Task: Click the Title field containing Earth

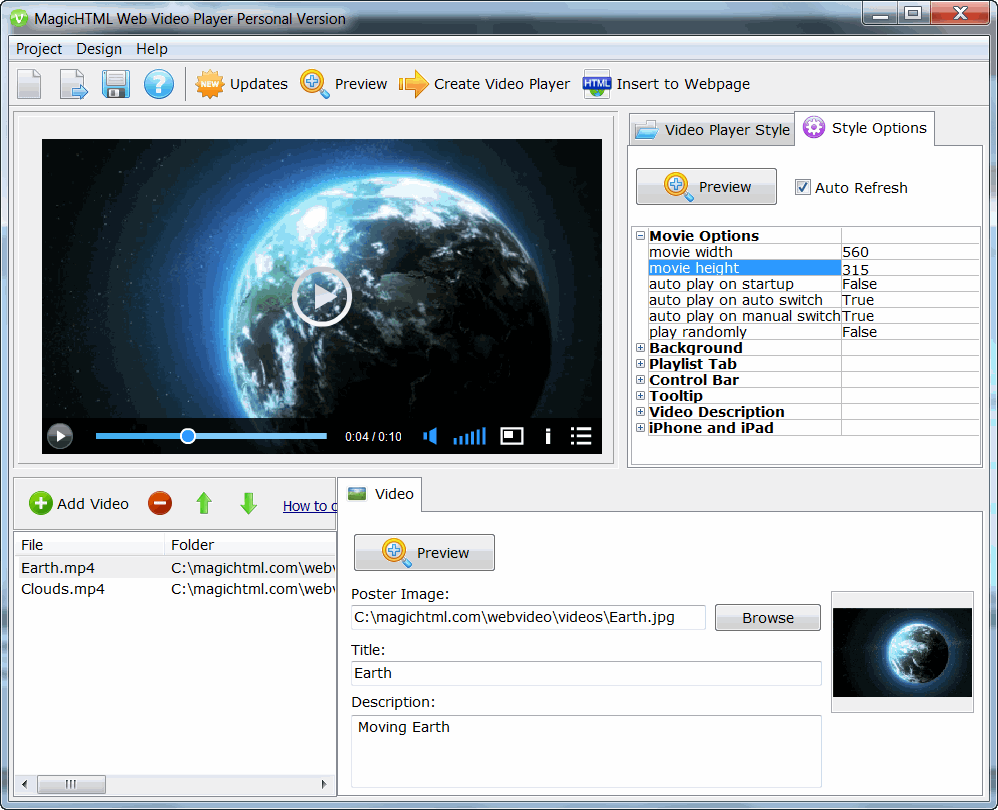Action: point(586,673)
